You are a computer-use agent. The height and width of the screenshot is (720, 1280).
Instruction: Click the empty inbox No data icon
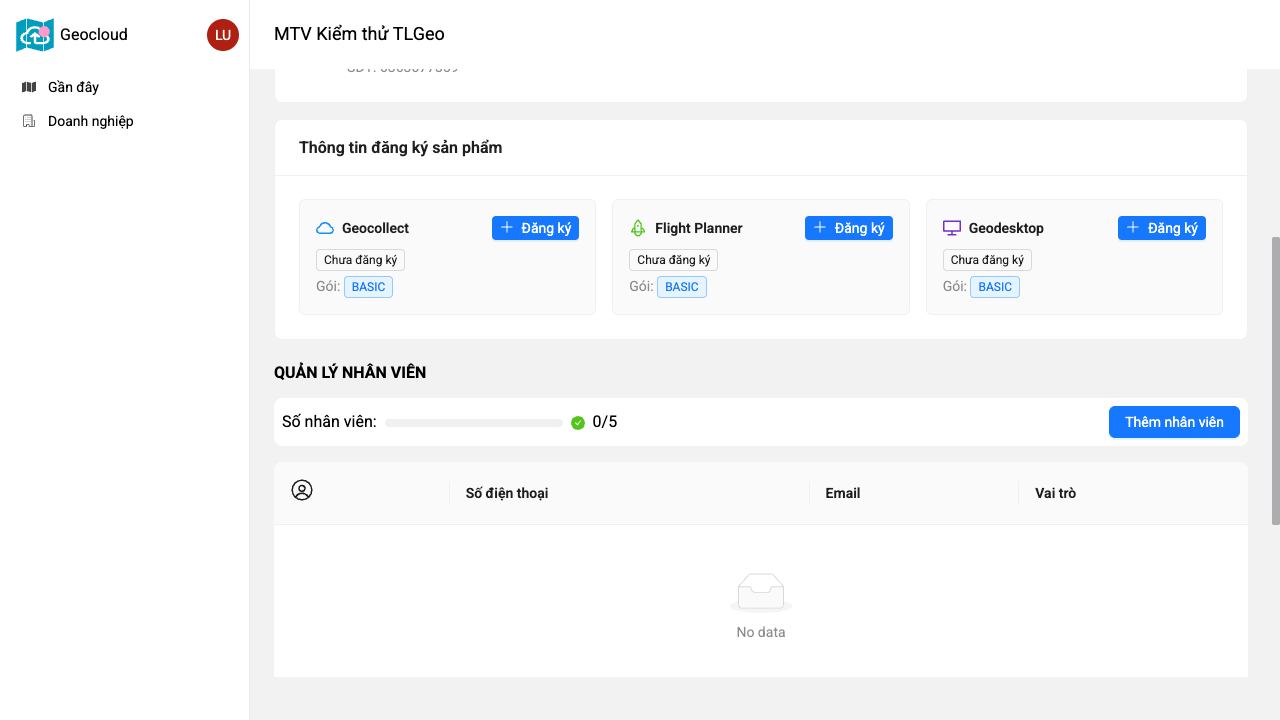761,592
